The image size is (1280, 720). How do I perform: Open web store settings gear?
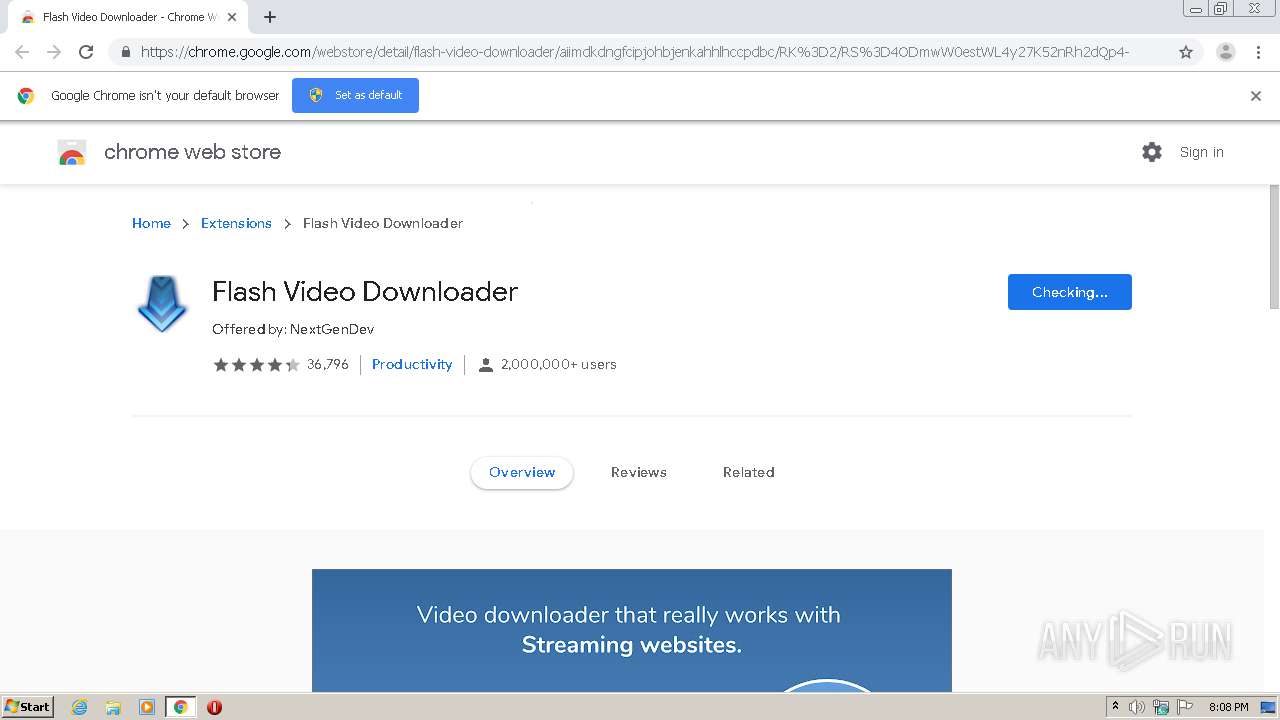point(1152,152)
